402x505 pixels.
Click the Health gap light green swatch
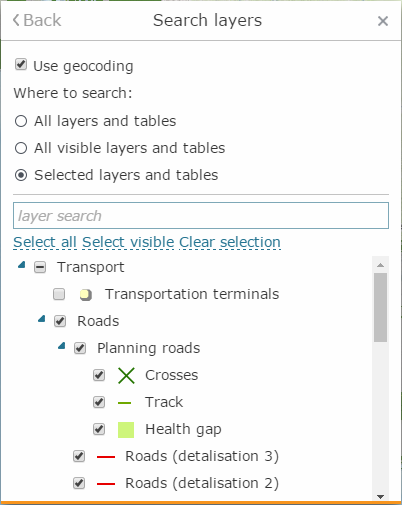(x=126, y=430)
